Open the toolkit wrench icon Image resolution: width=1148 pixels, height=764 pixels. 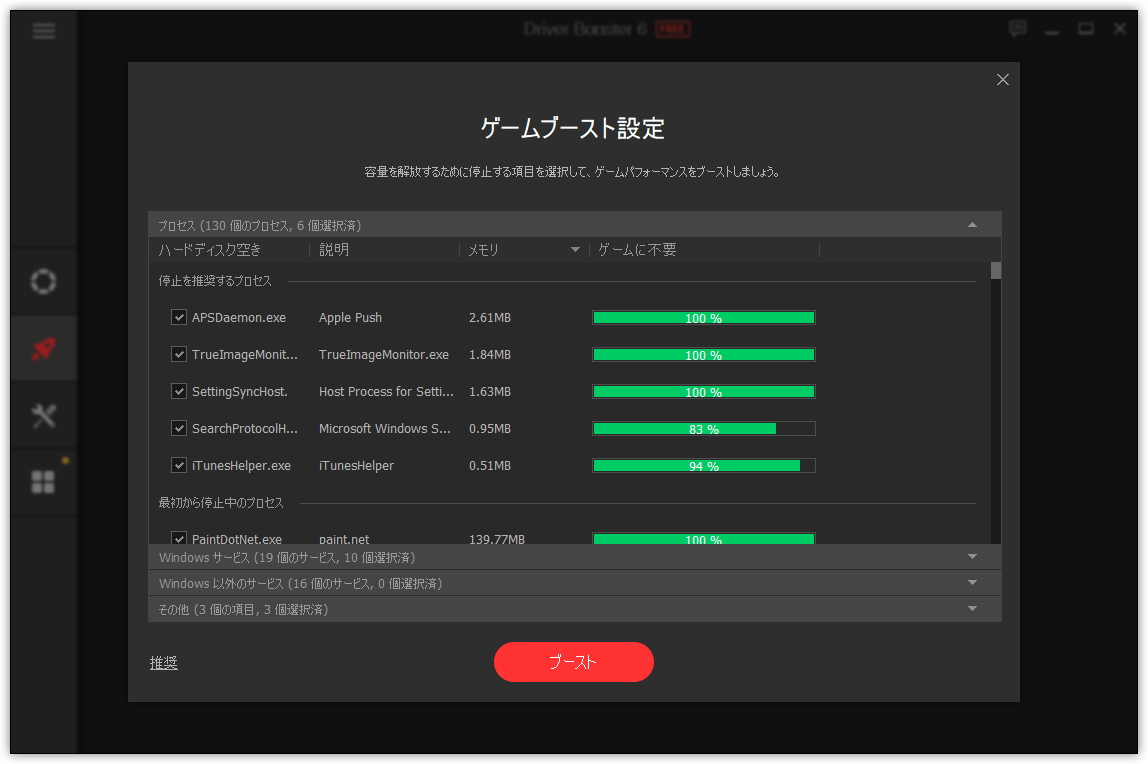[x=43, y=414]
